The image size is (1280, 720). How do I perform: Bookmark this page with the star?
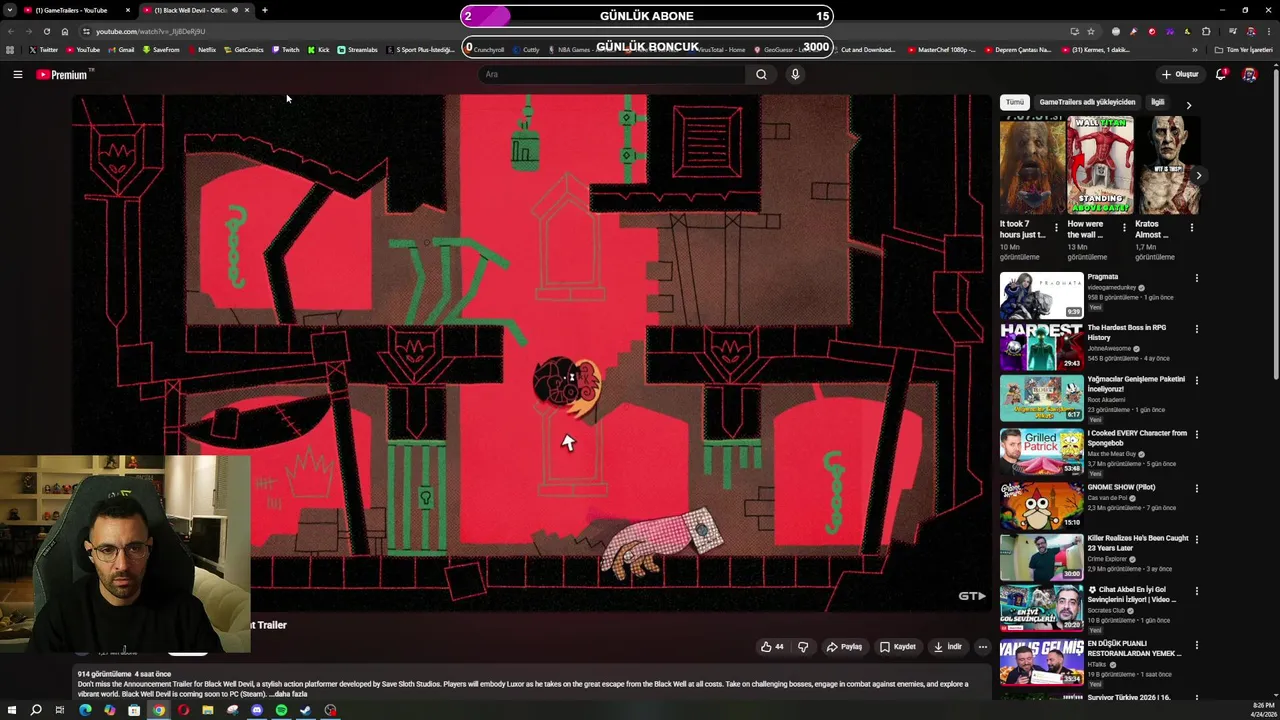click(1091, 31)
